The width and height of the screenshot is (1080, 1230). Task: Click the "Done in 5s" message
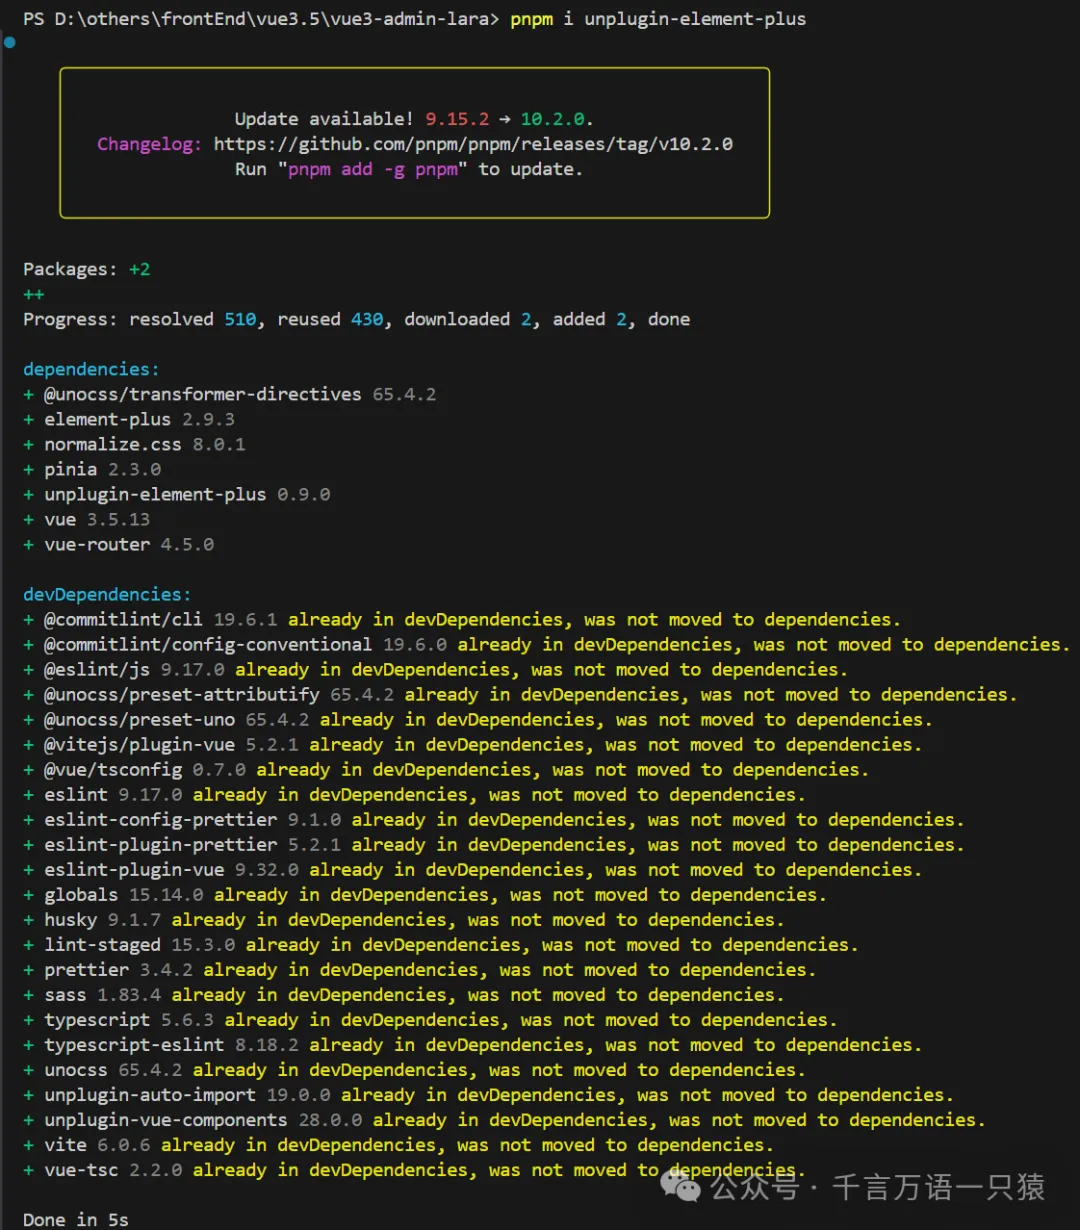coord(76,1219)
